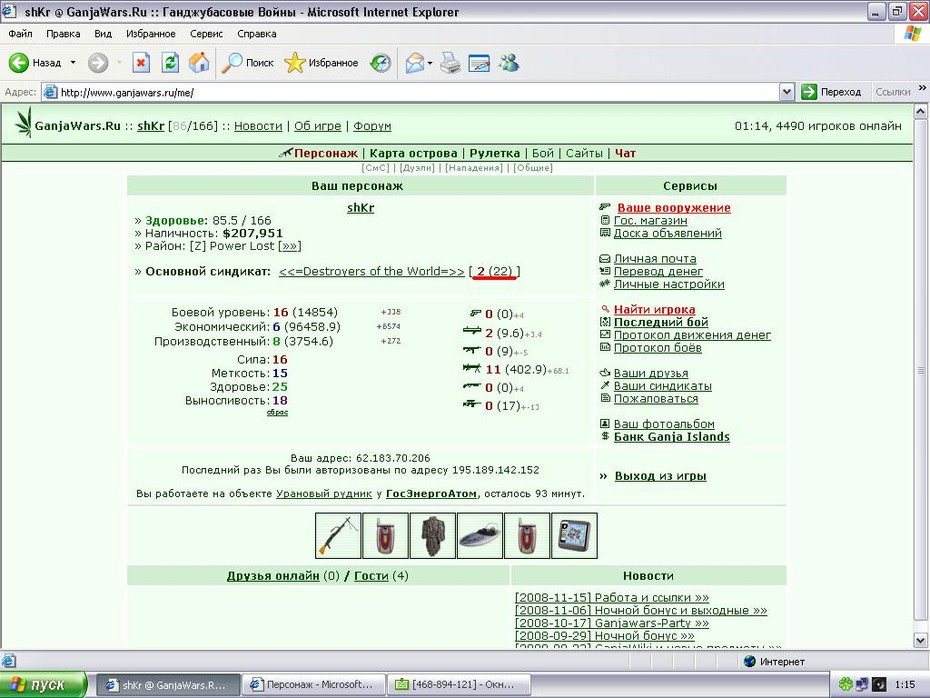This screenshot has width=930, height=698.
Task: Click the Ваше вооружение link
Action: (674, 208)
